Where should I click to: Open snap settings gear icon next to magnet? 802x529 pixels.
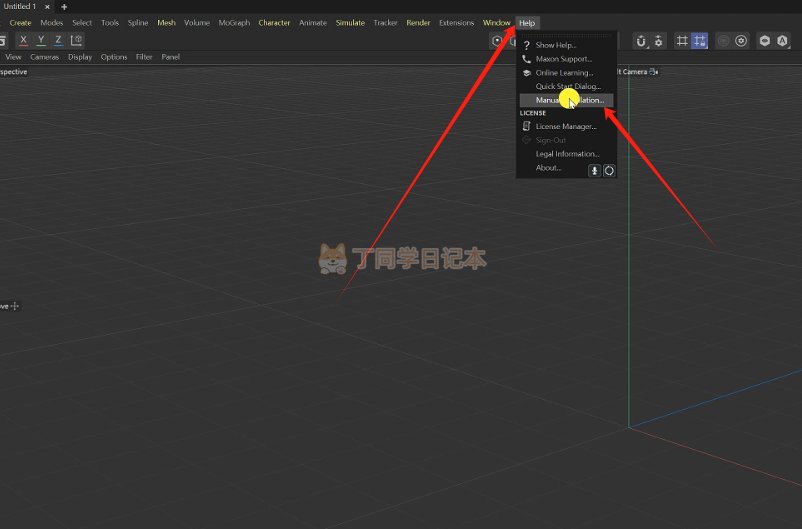pos(658,41)
